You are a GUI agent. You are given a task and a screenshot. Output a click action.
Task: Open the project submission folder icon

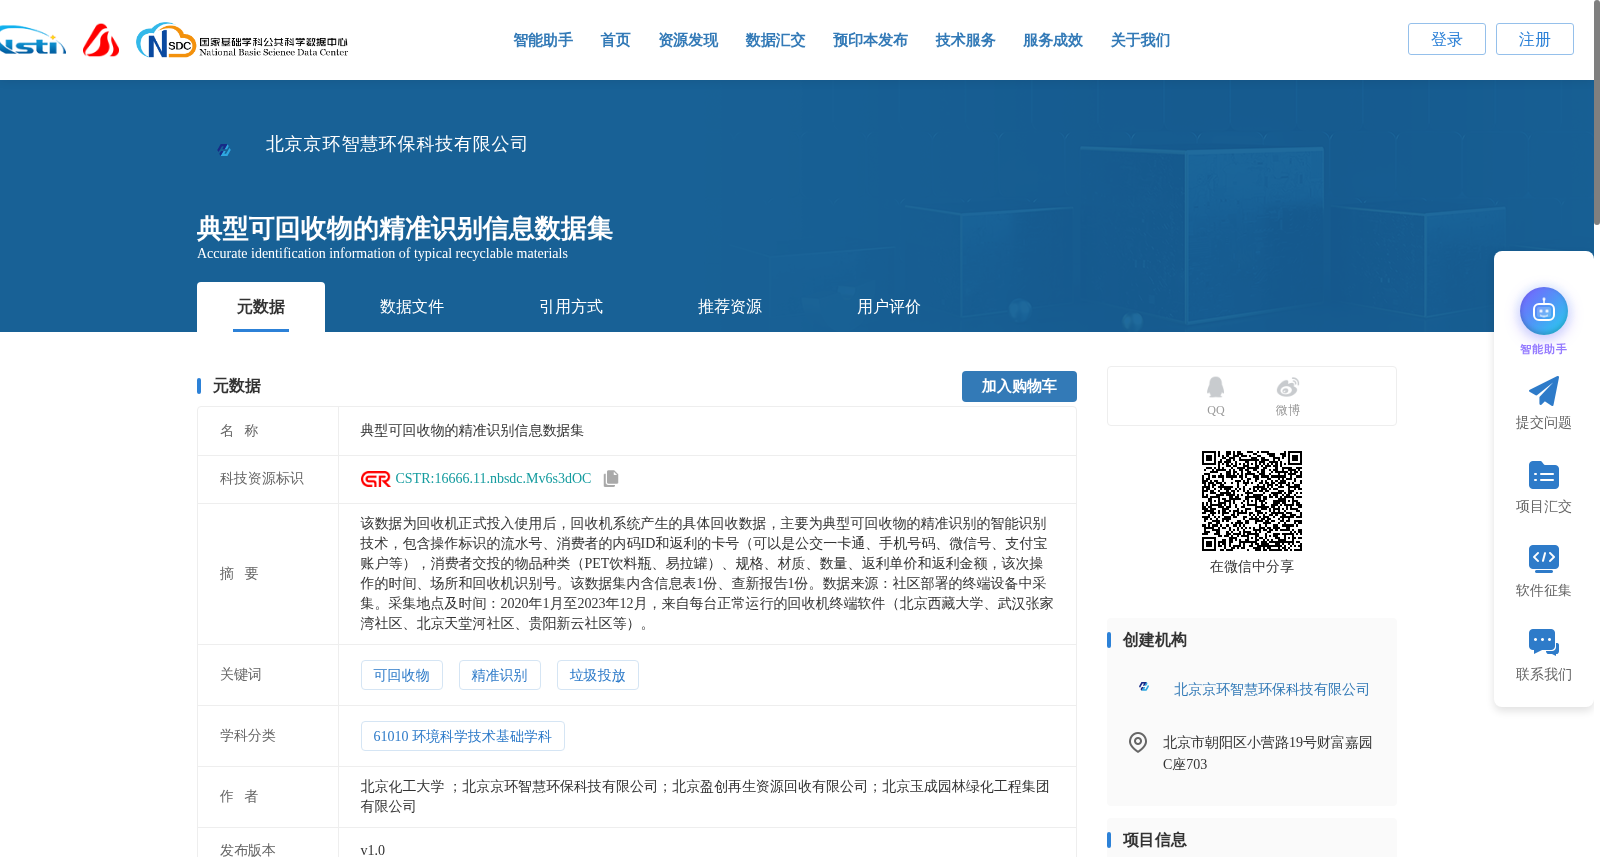click(x=1543, y=475)
